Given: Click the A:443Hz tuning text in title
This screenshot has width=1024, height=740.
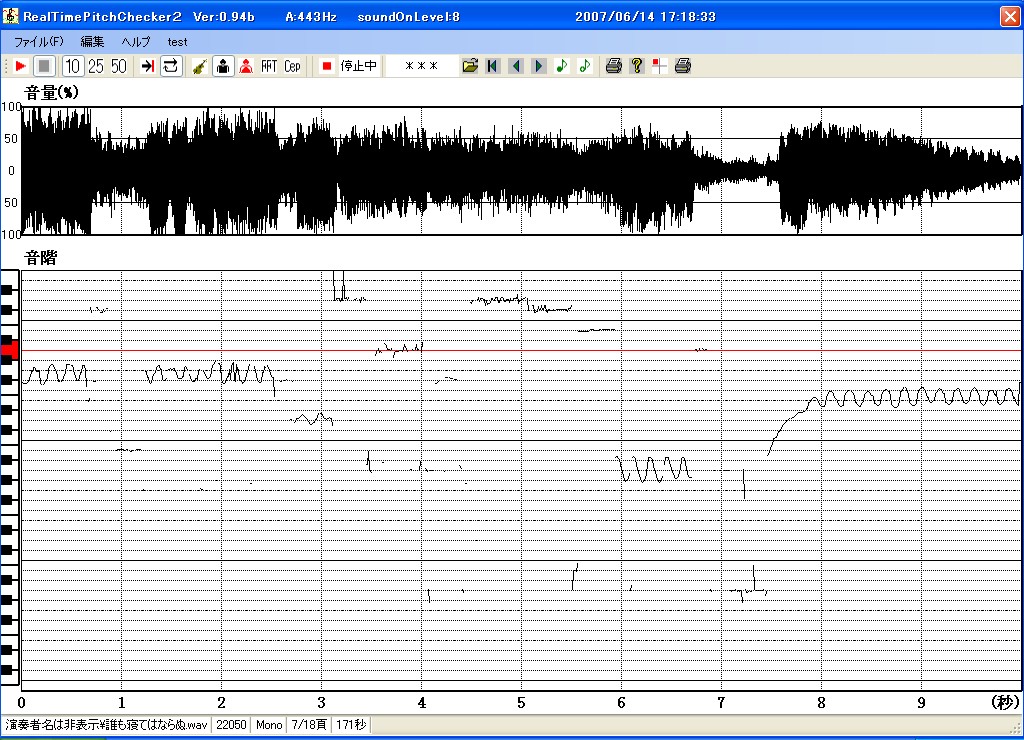Looking at the screenshot, I should tap(311, 16).
